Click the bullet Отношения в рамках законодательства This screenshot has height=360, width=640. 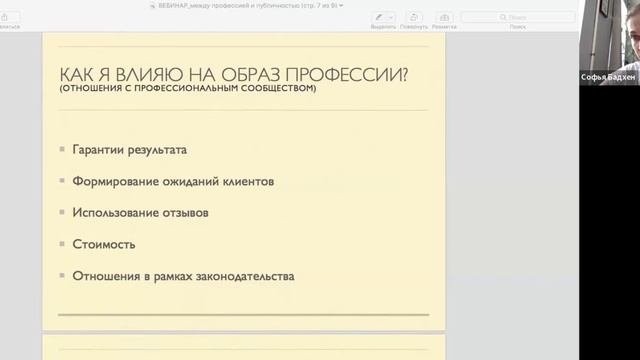click(x=183, y=276)
